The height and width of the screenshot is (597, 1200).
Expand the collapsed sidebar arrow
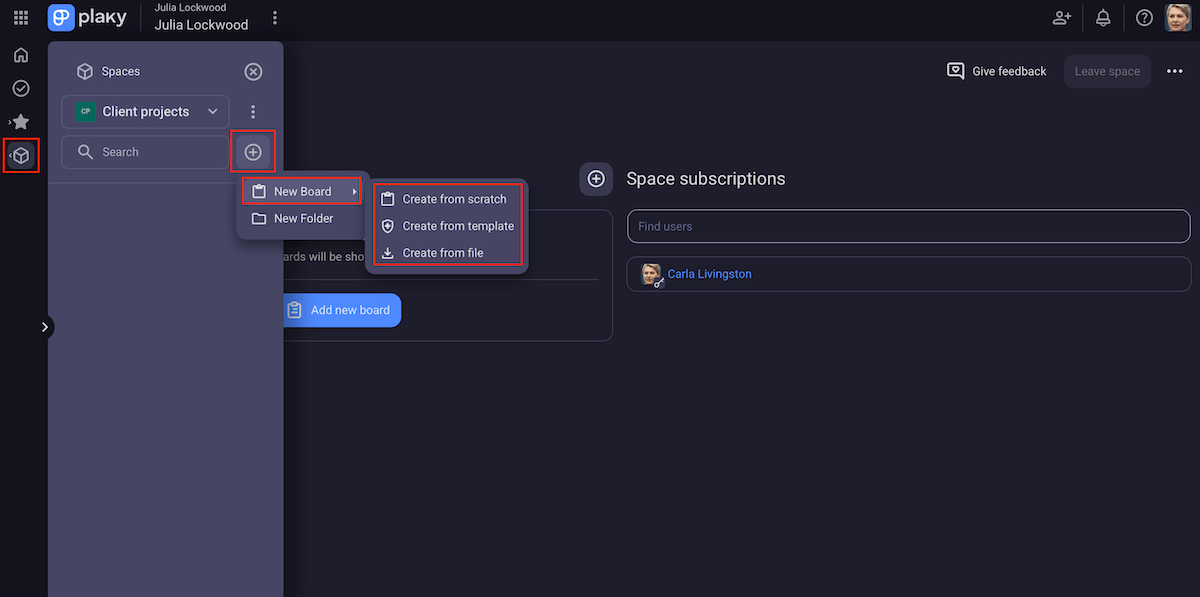coord(45,327)
